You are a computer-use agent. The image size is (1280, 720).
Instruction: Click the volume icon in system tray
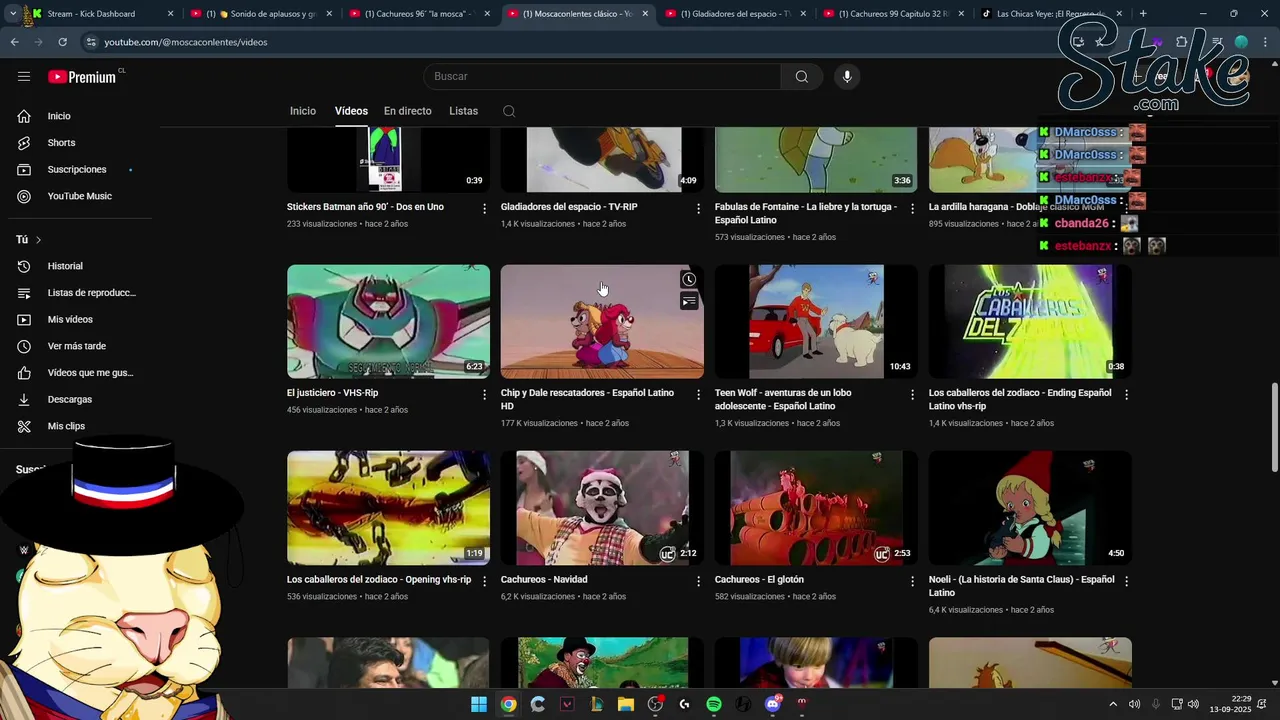click(x=1193, y=704)
